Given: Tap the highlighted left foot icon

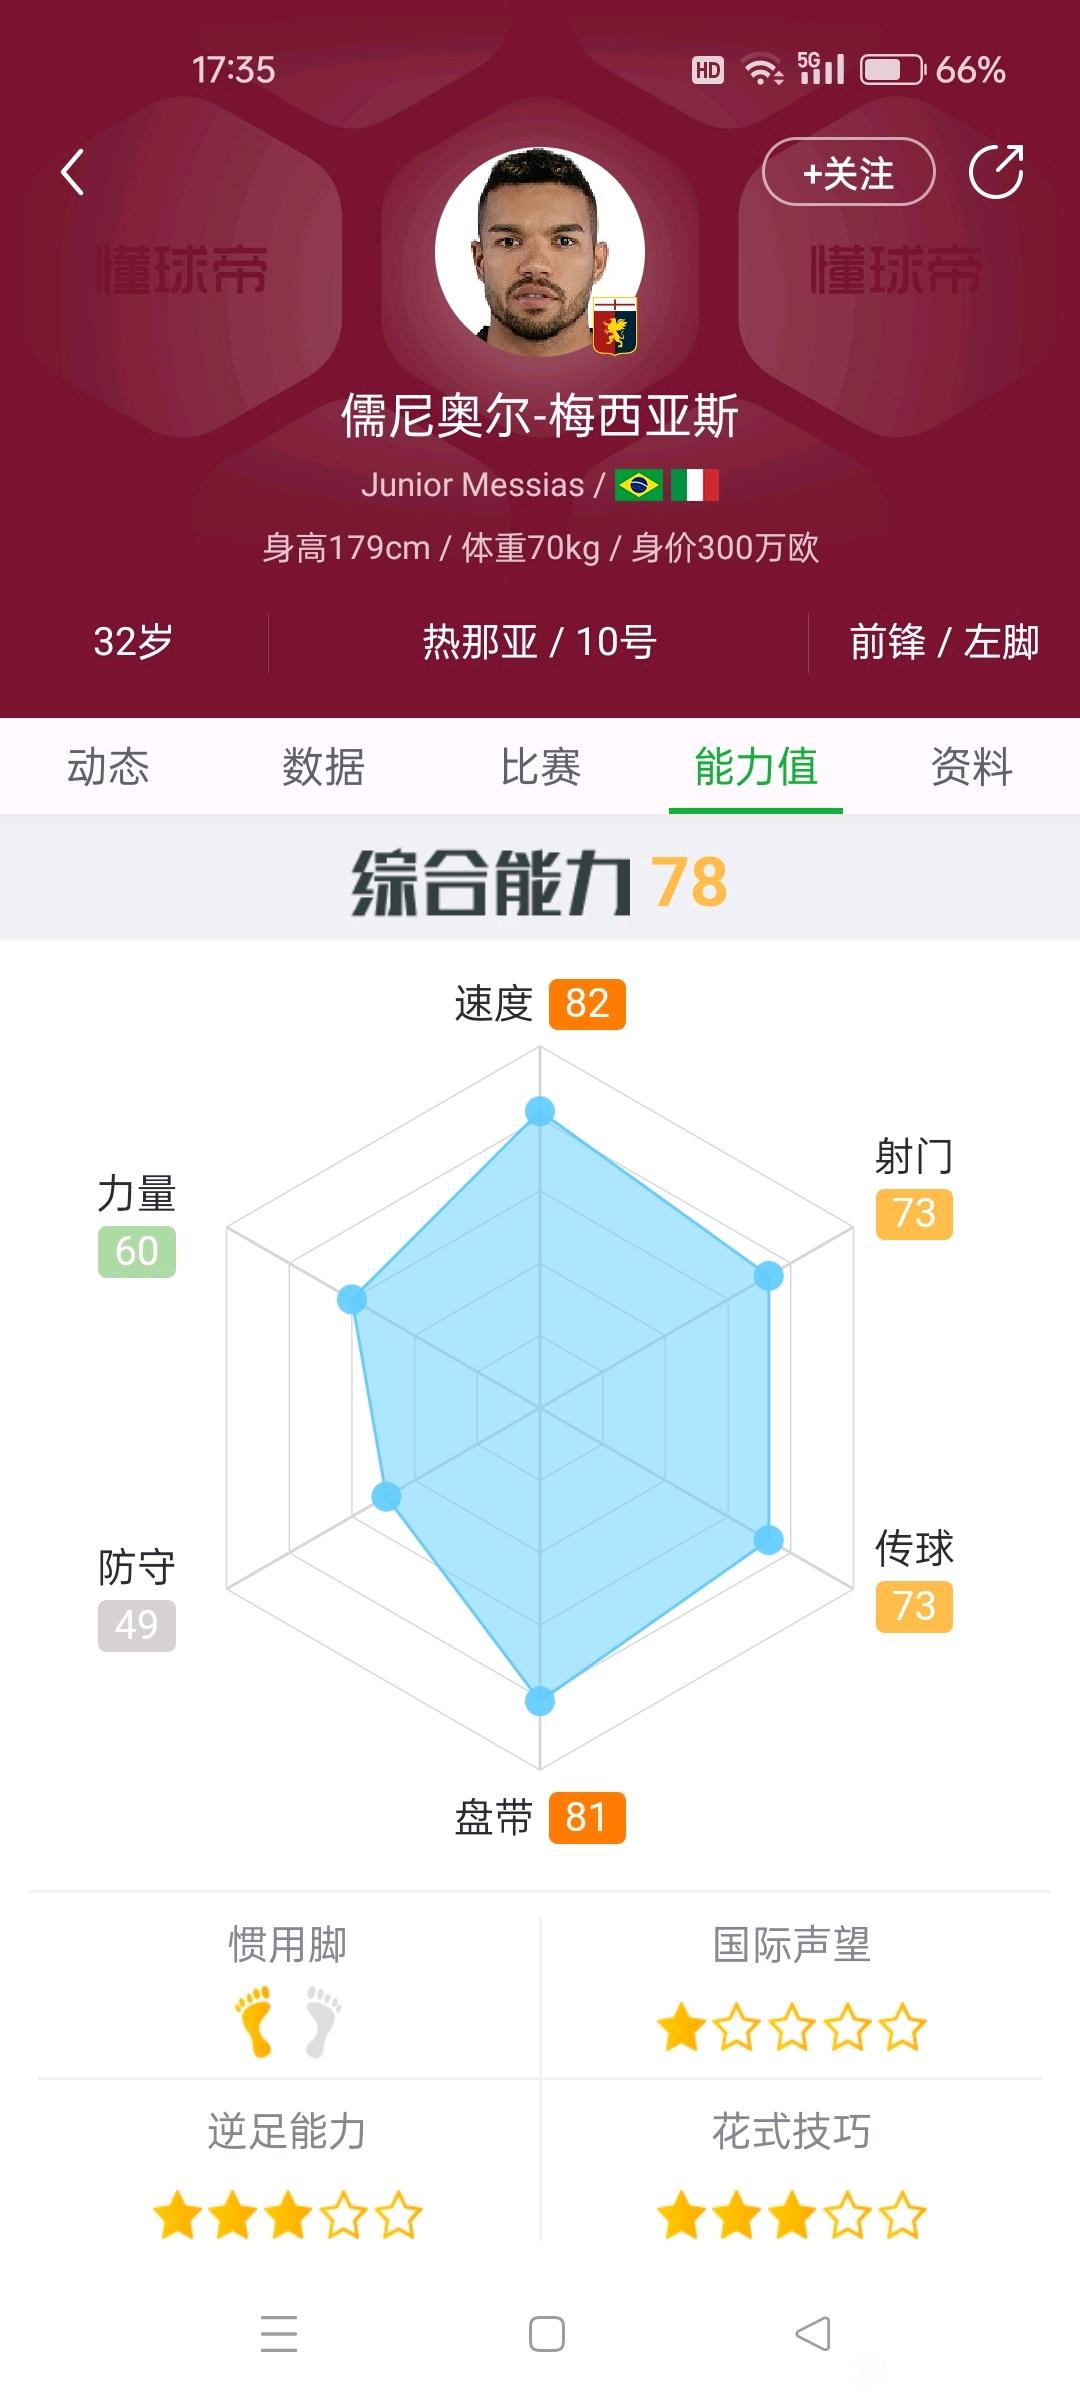Looking at the screenshot, I should (x=254, y=2021).
